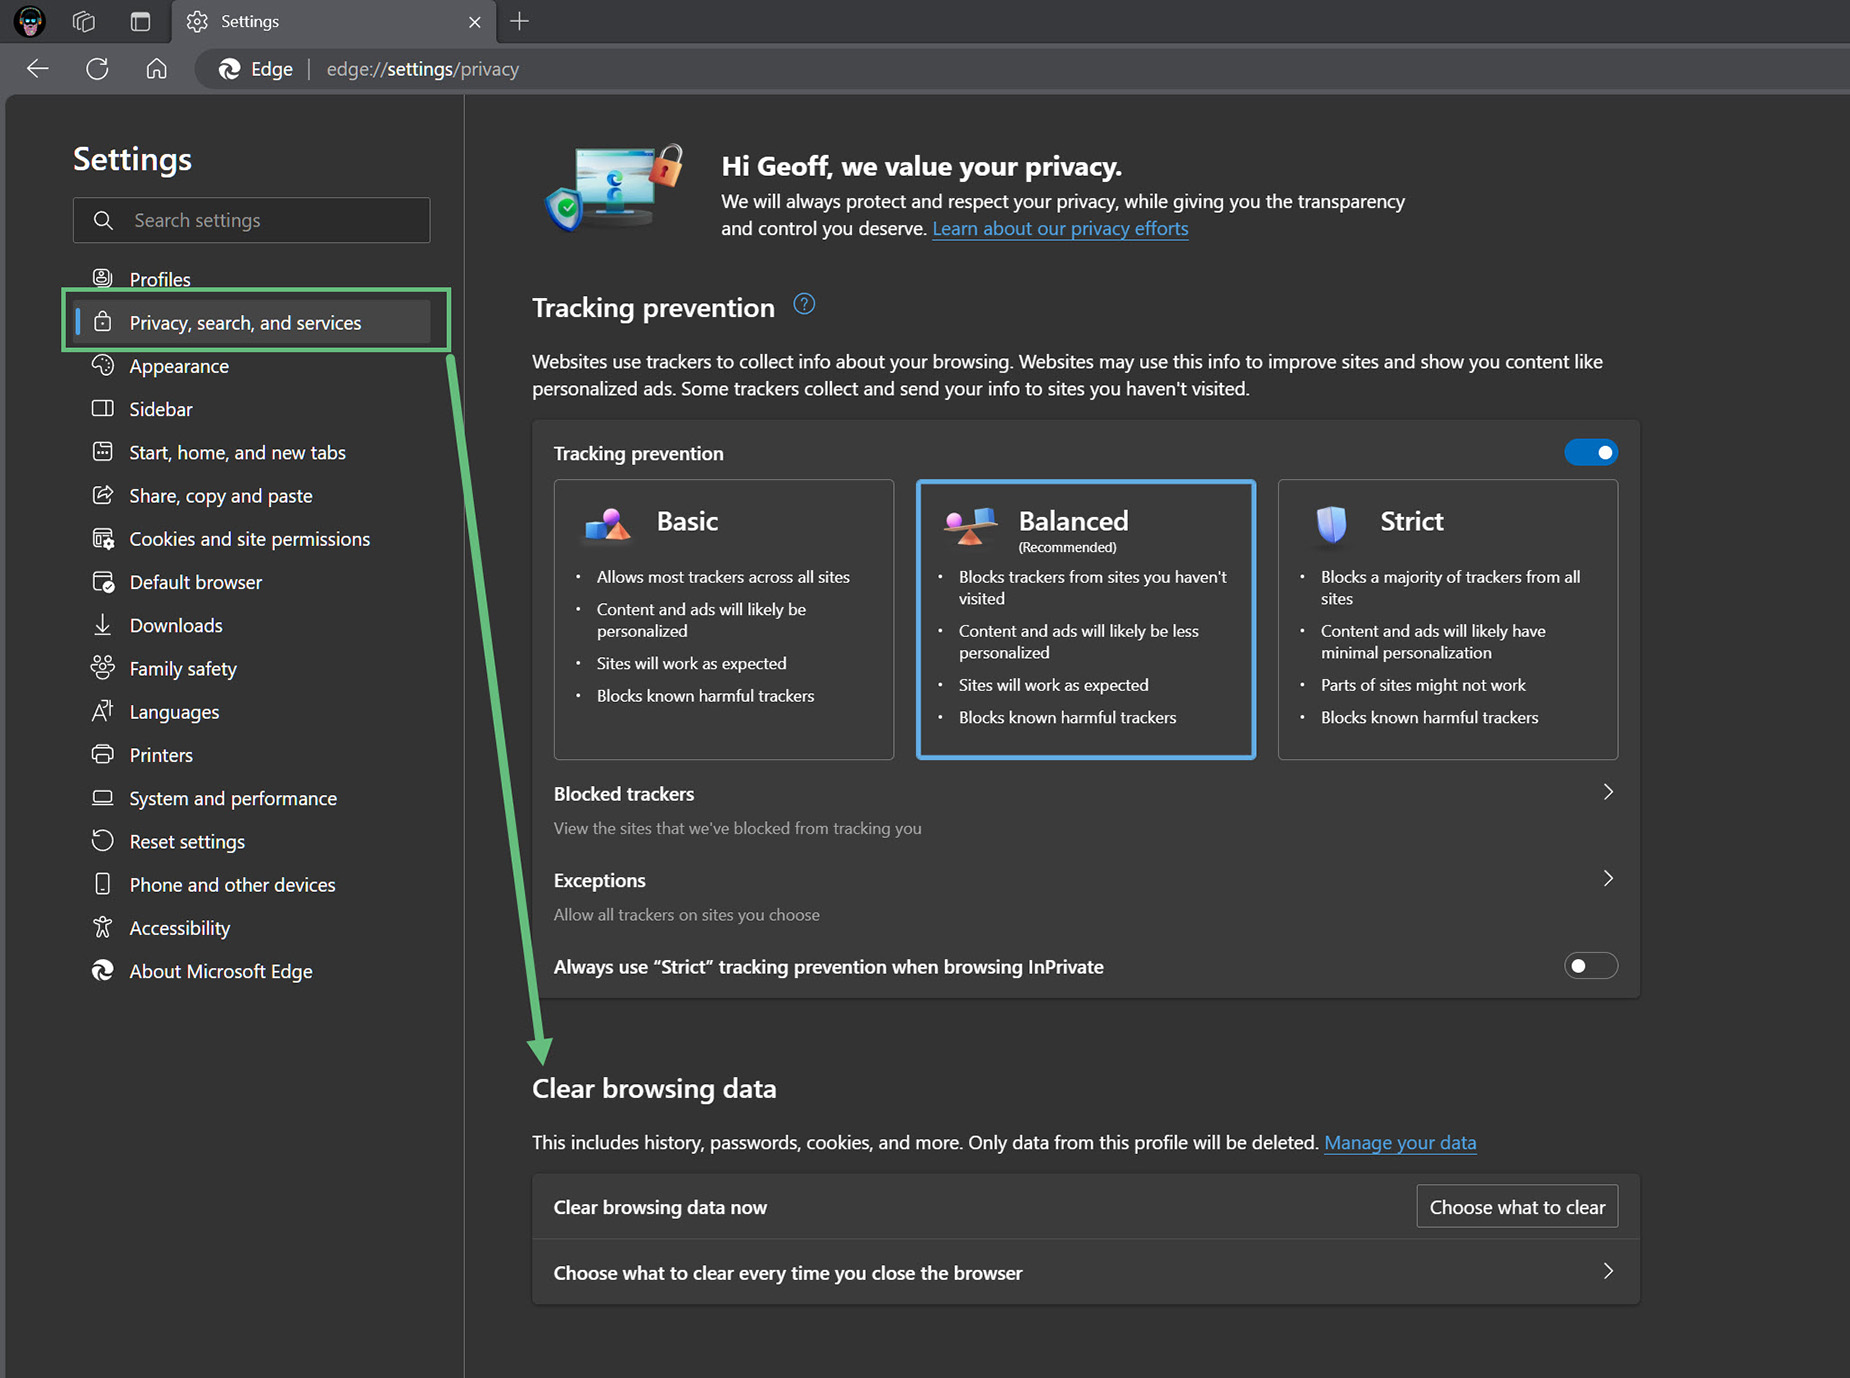Close the Settings tab
The width and height of the screenshot is (1850, 1378).
[474, 22]
